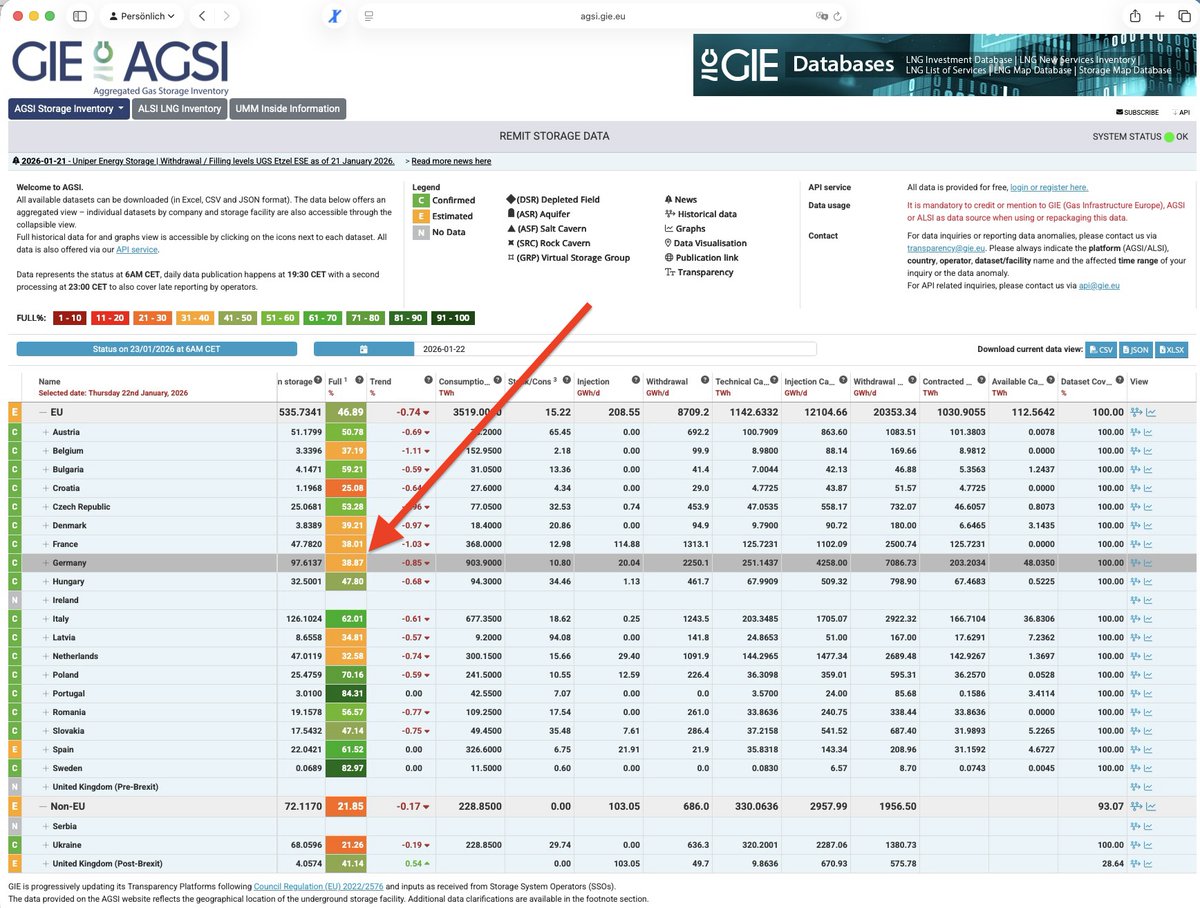Image resolution: width=1200 pixels, height=908 pixels.
Task: Open graph icon for Italy
Action: [1150, 619]
